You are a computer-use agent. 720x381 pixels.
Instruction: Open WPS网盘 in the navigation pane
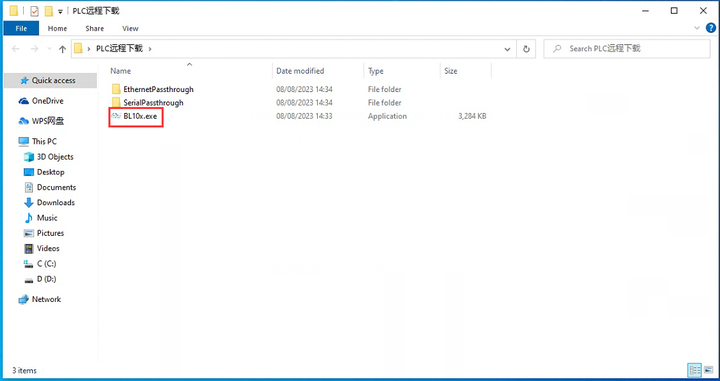click(48, 121)
